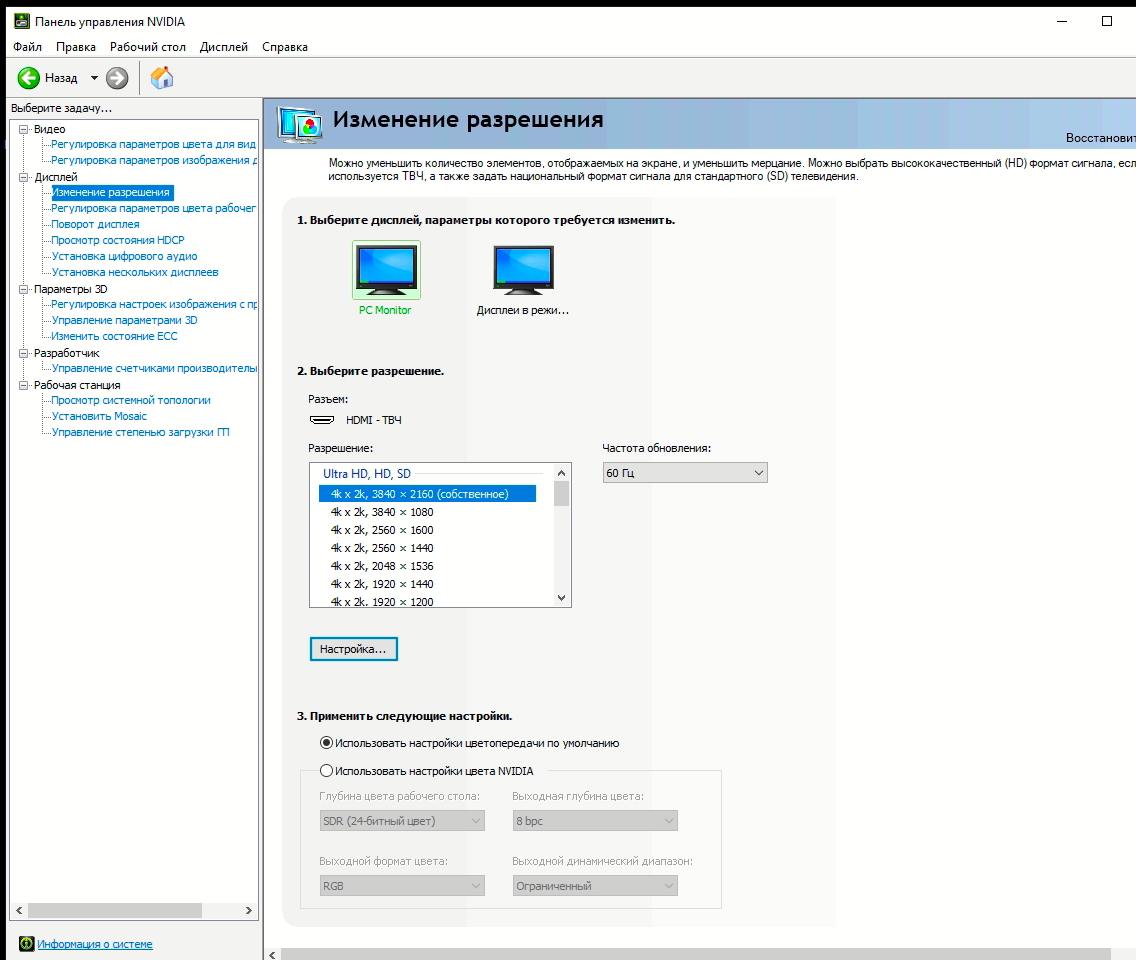Open the Back history dropdown arrow
The image size is (1136, 960).
(94, 78)
